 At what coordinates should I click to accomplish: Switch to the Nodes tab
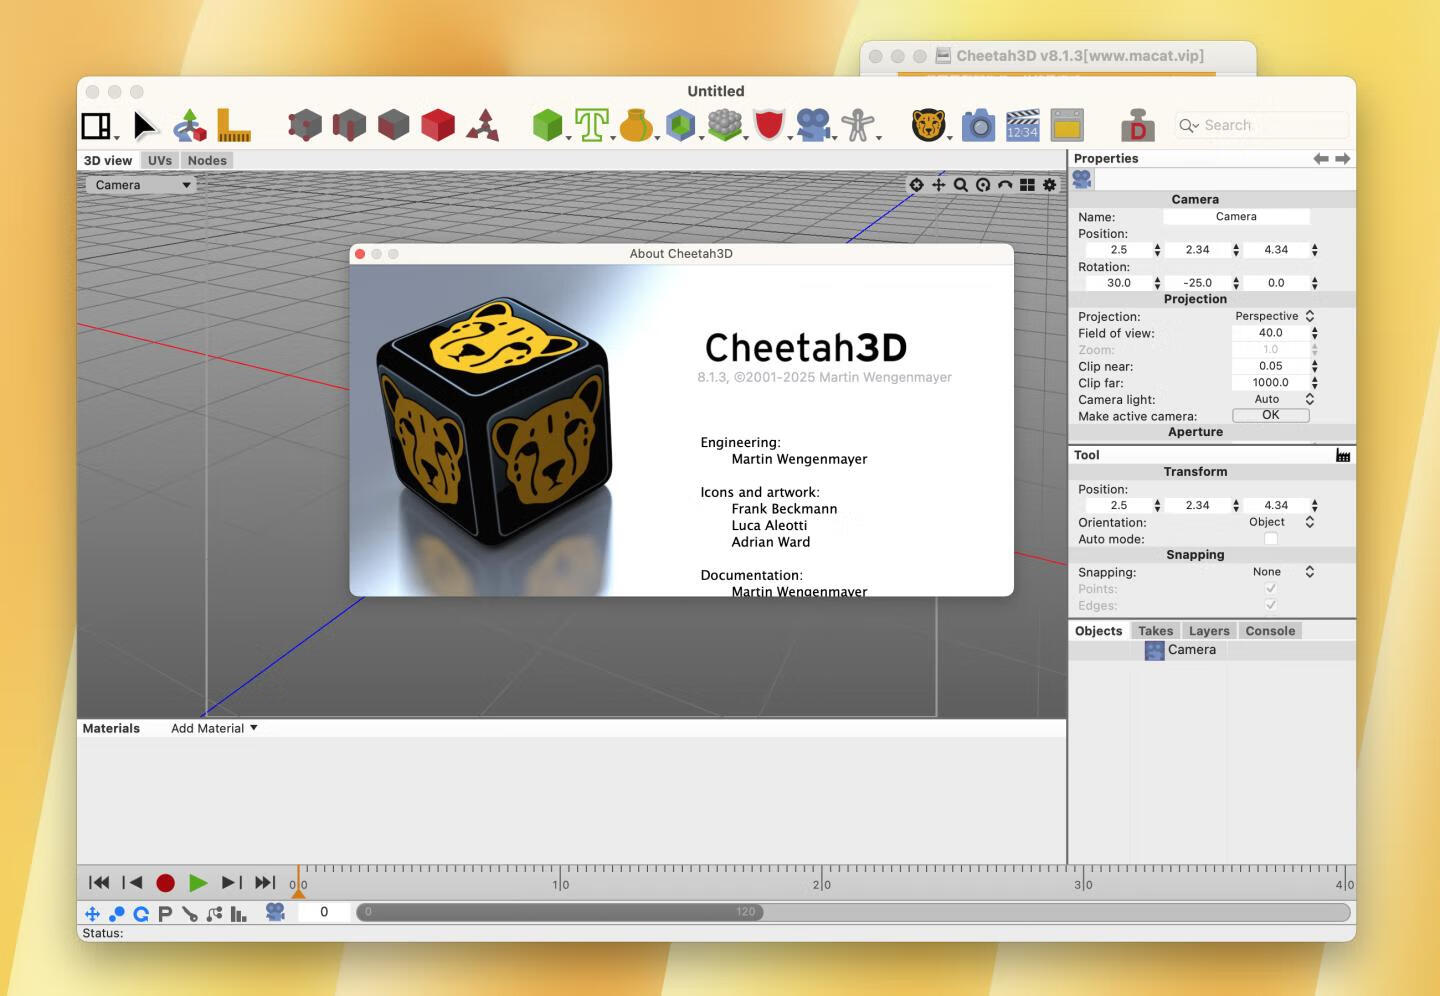[207, 160]
